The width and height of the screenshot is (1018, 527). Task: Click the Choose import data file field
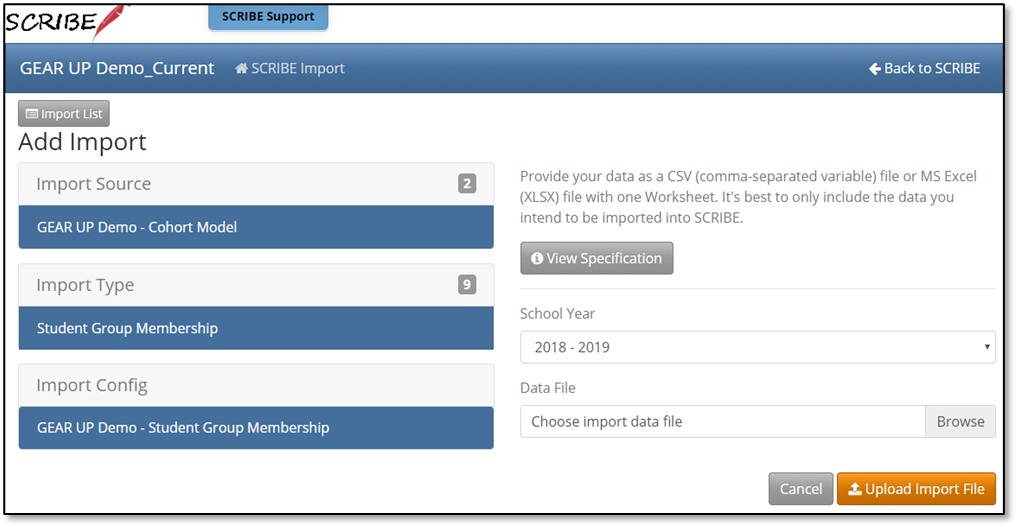tap(723, 421)
